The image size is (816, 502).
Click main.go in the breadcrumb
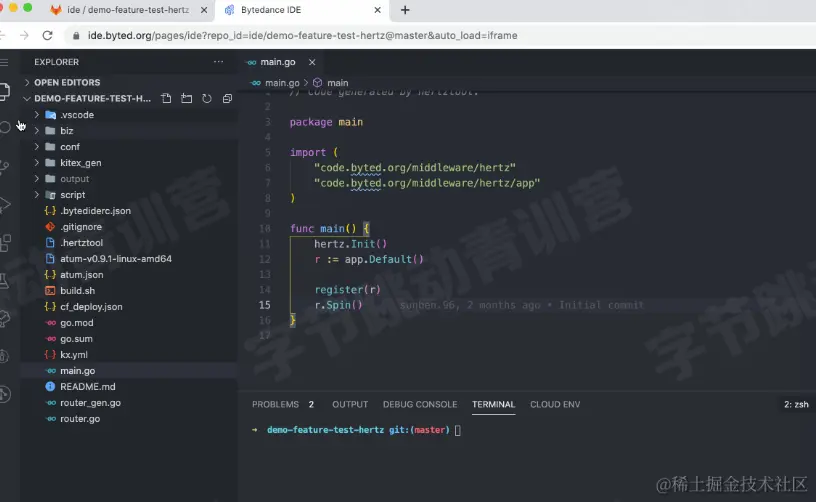coord(282,83)
